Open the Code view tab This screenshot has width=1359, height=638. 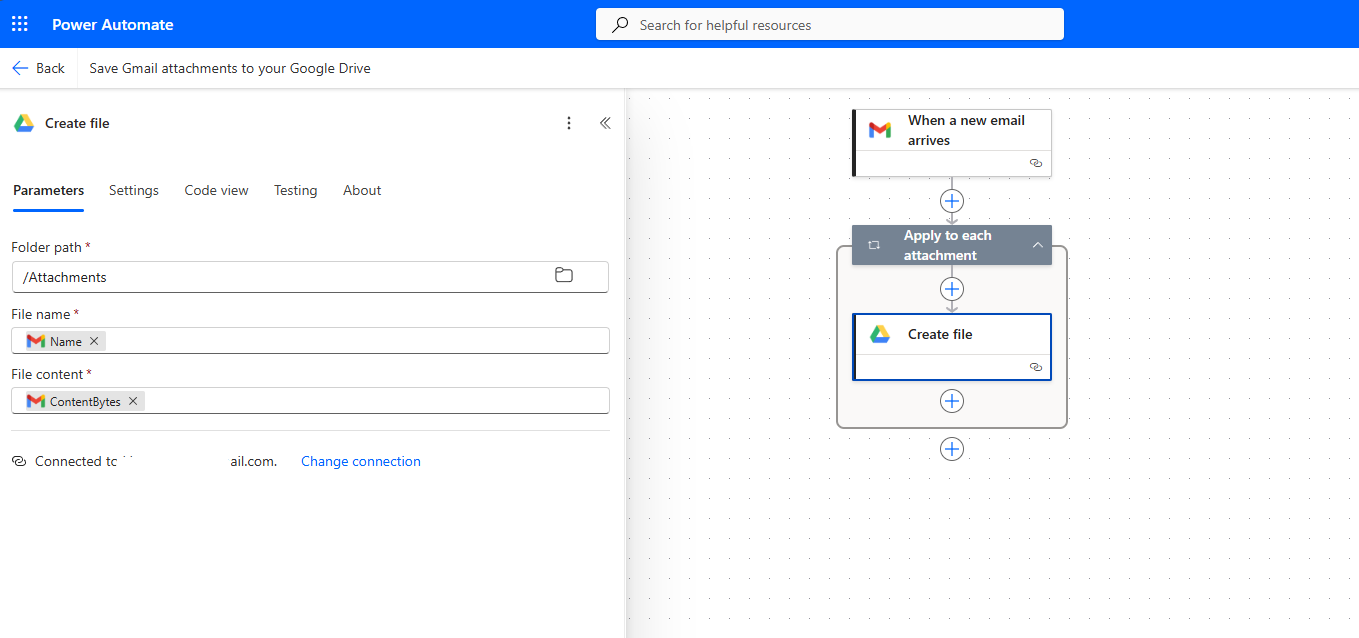tap(216, 190)
